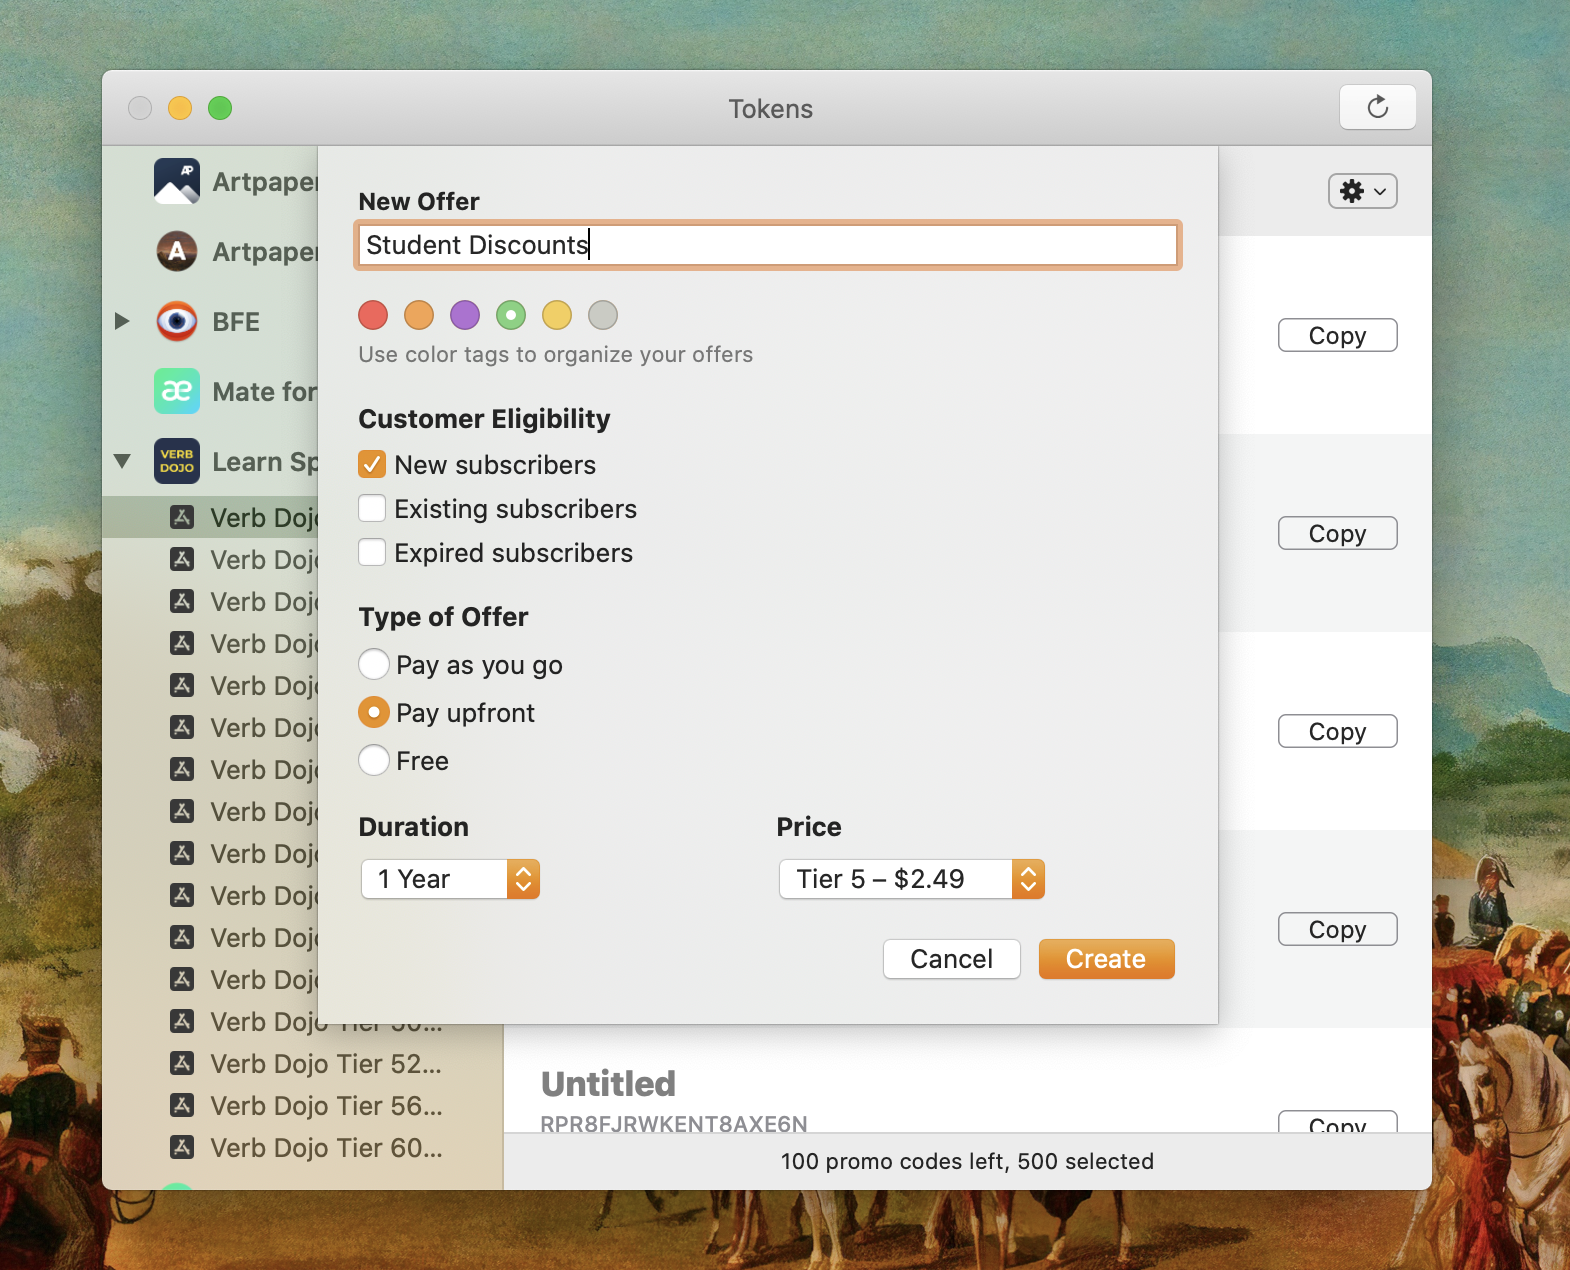This screenshot has width=1570, height=1270.
Task: Cancel the new offer dialog
Action: pos(951,959)
